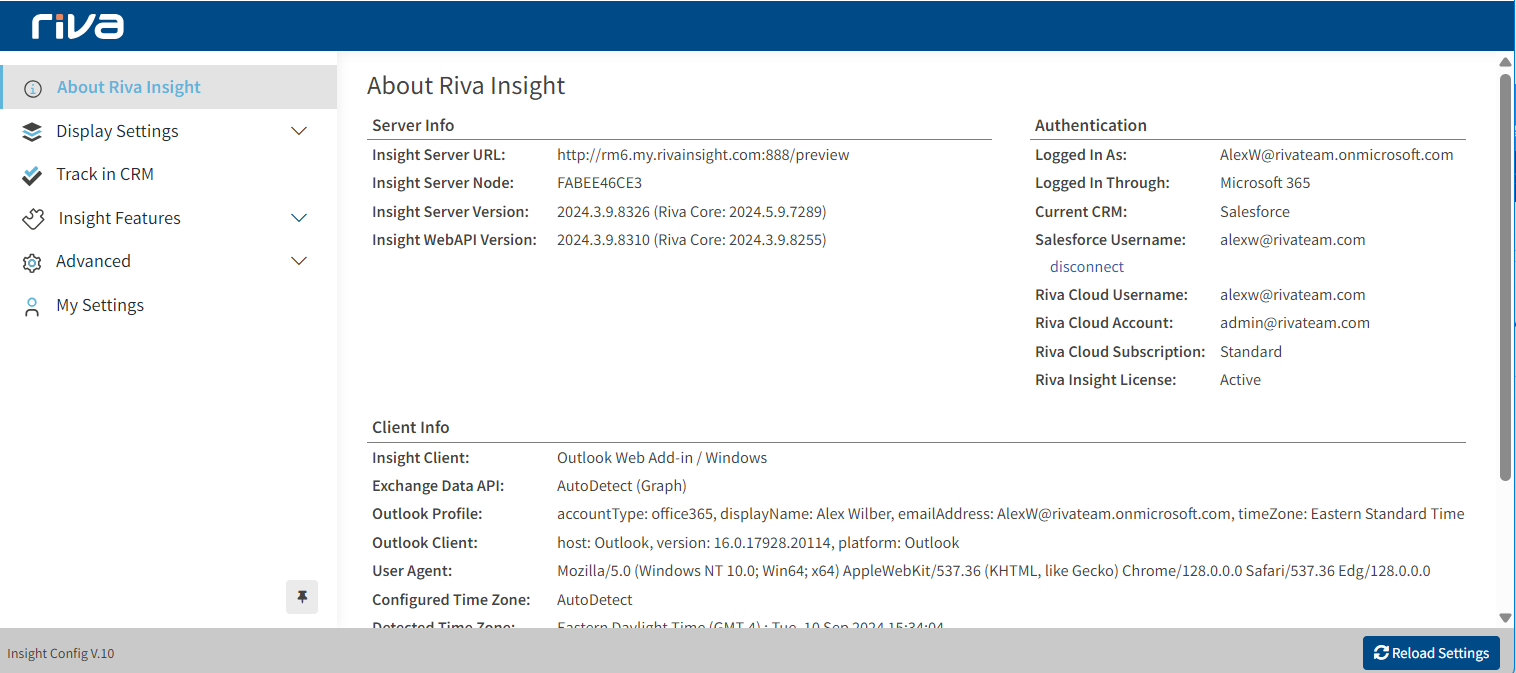
Task: Click the disconnect link for Salesforce
Action: coord(1086,267)
